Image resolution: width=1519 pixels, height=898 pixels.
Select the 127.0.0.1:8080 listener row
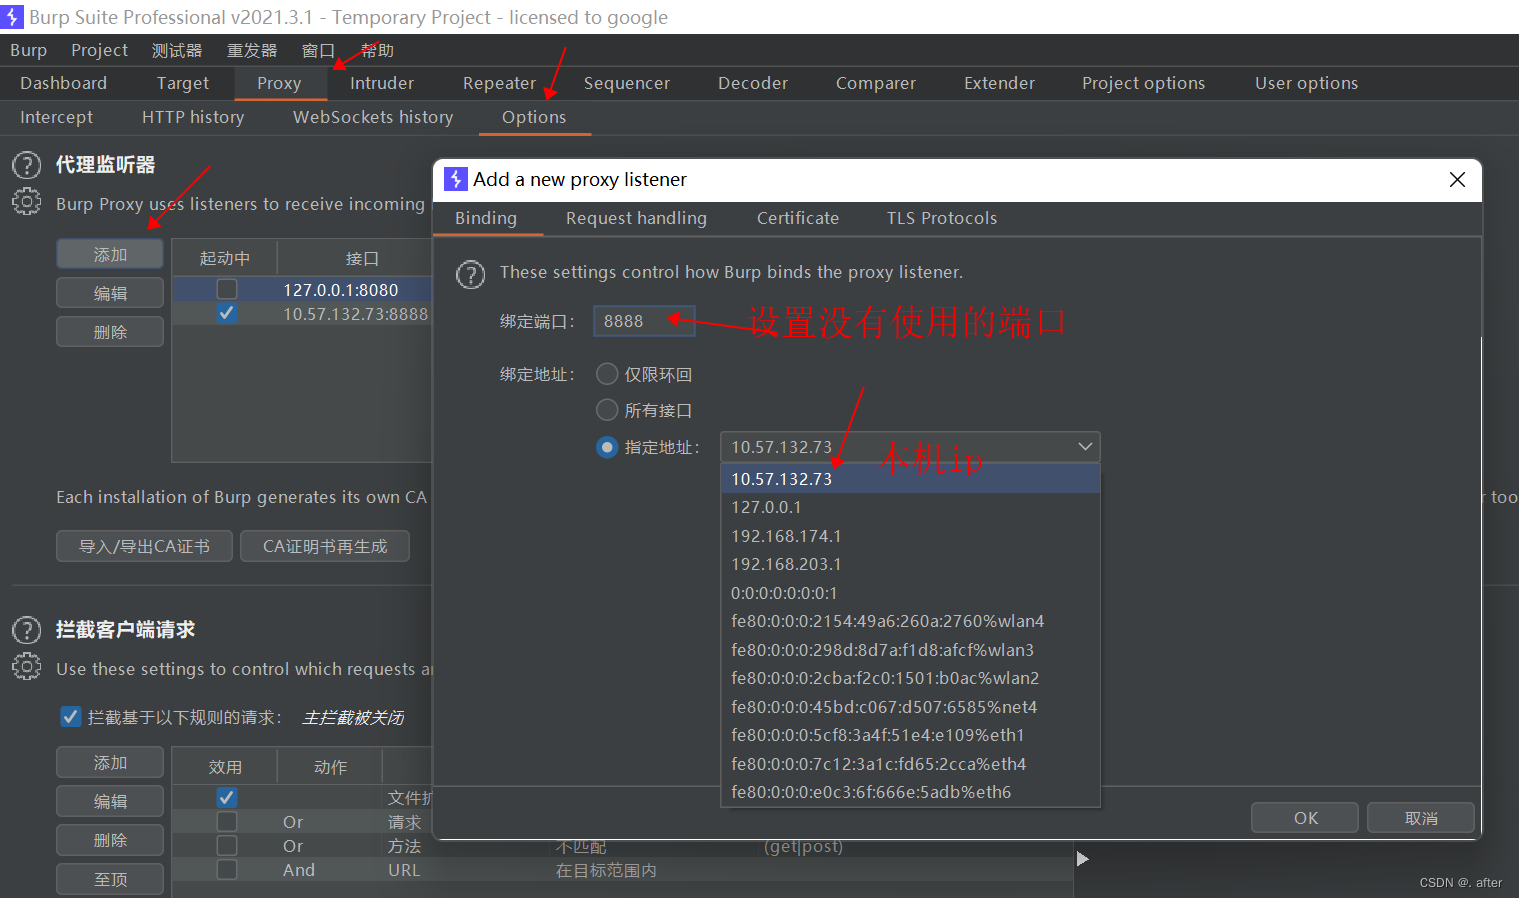coord(303,289)
